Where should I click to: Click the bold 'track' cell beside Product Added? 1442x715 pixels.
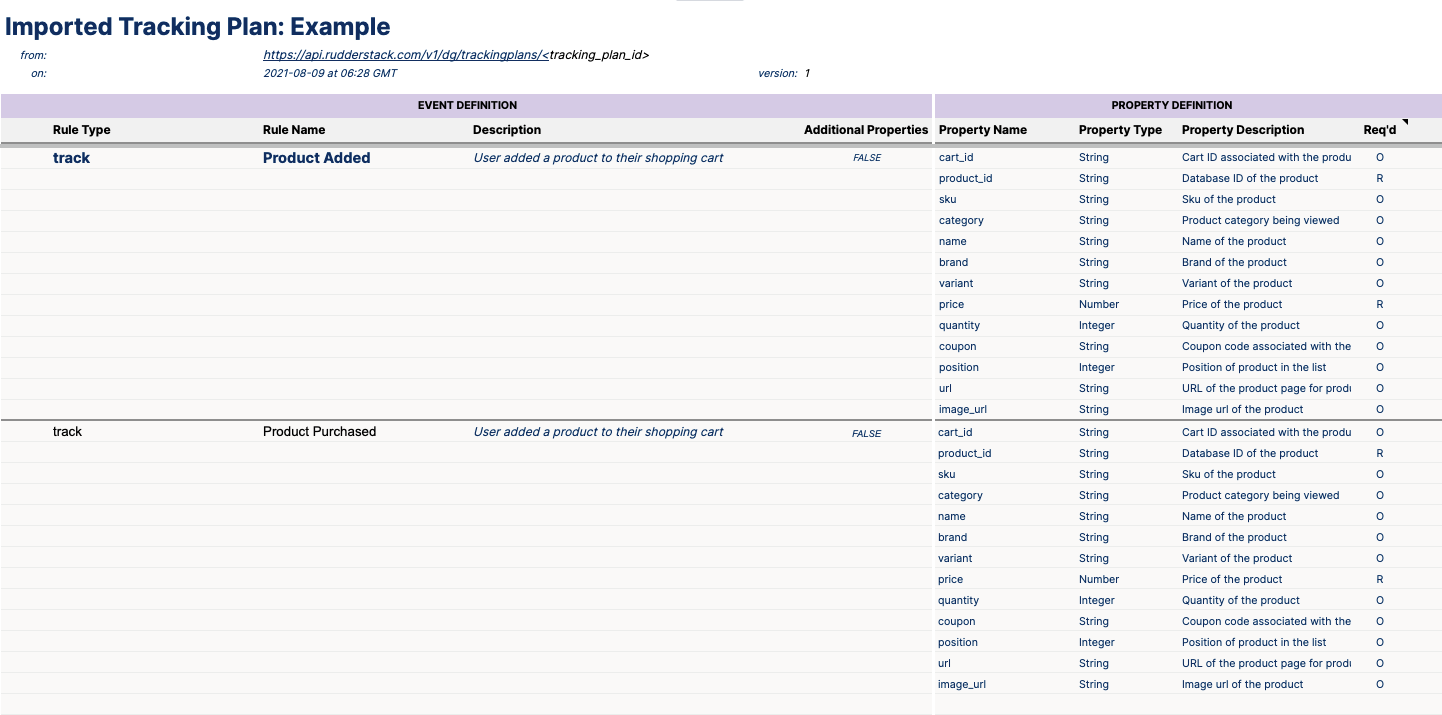point(71,158)
